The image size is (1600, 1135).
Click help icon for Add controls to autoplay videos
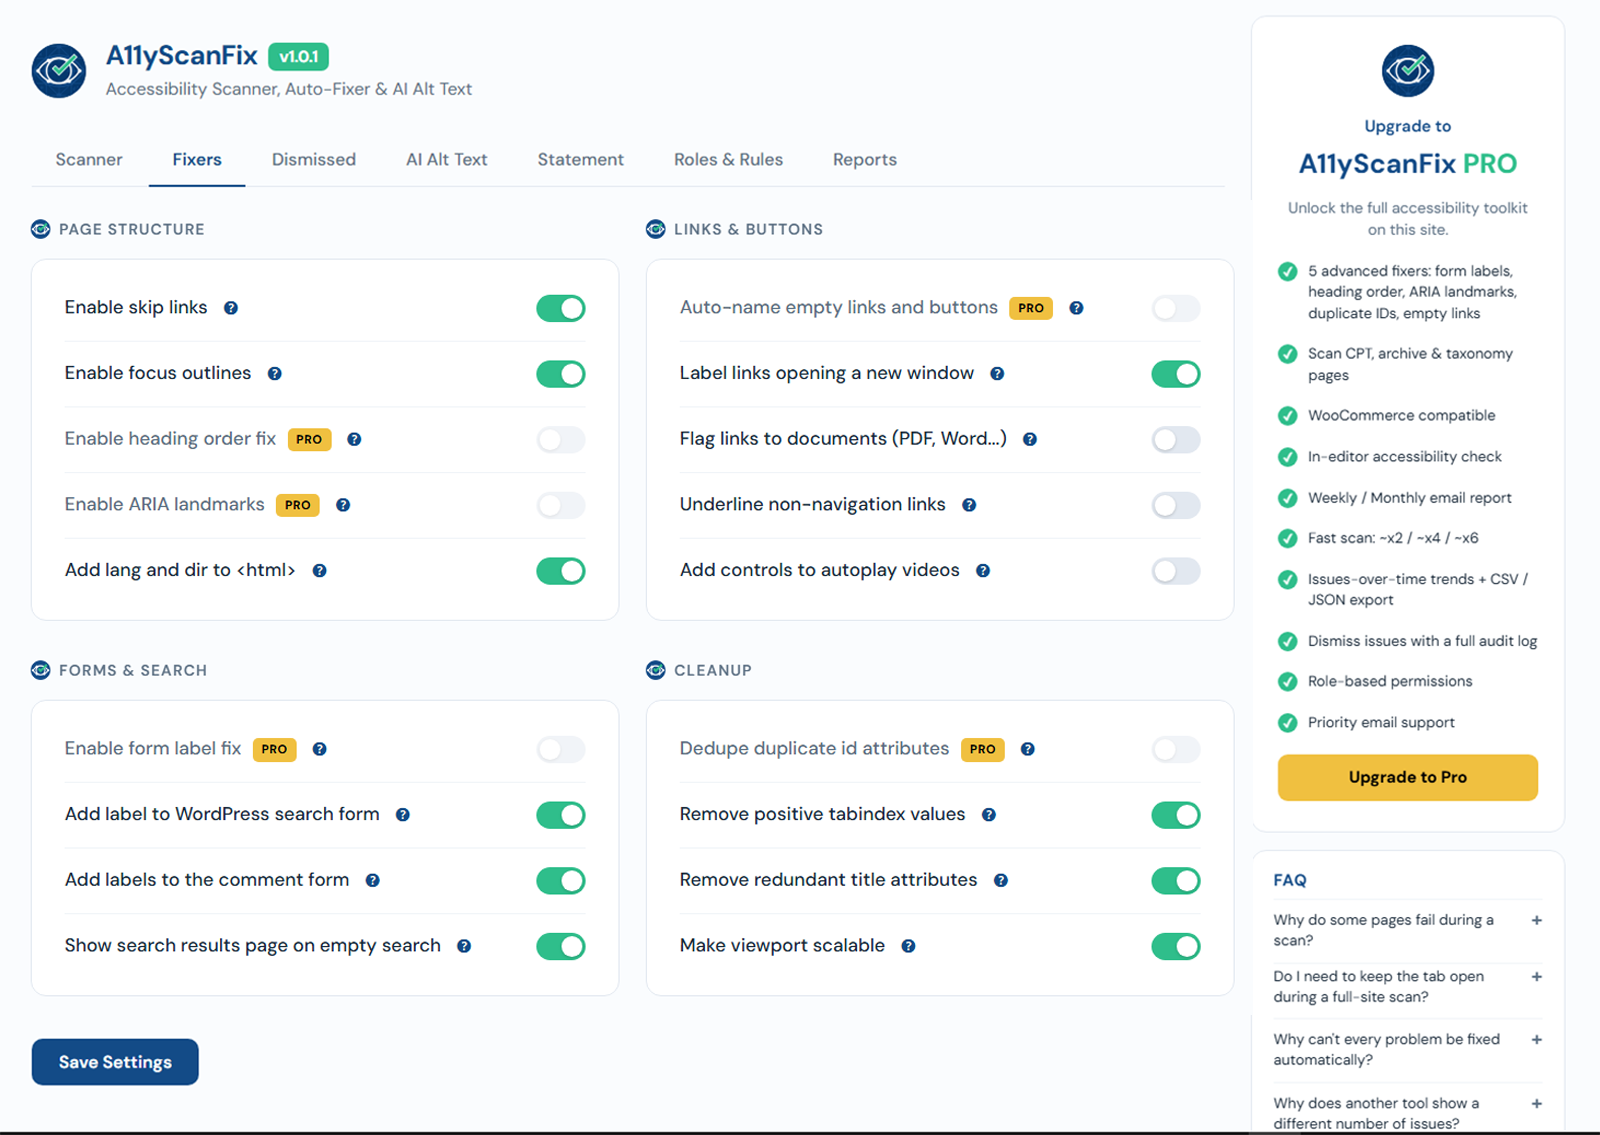point(983,571)
